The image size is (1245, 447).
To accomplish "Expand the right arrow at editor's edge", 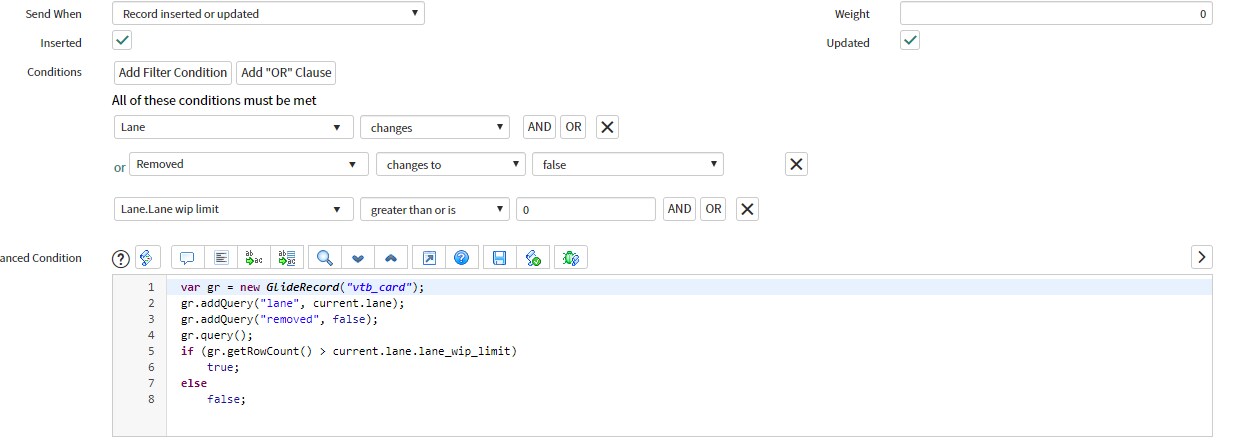I will tap(1202, 257).
